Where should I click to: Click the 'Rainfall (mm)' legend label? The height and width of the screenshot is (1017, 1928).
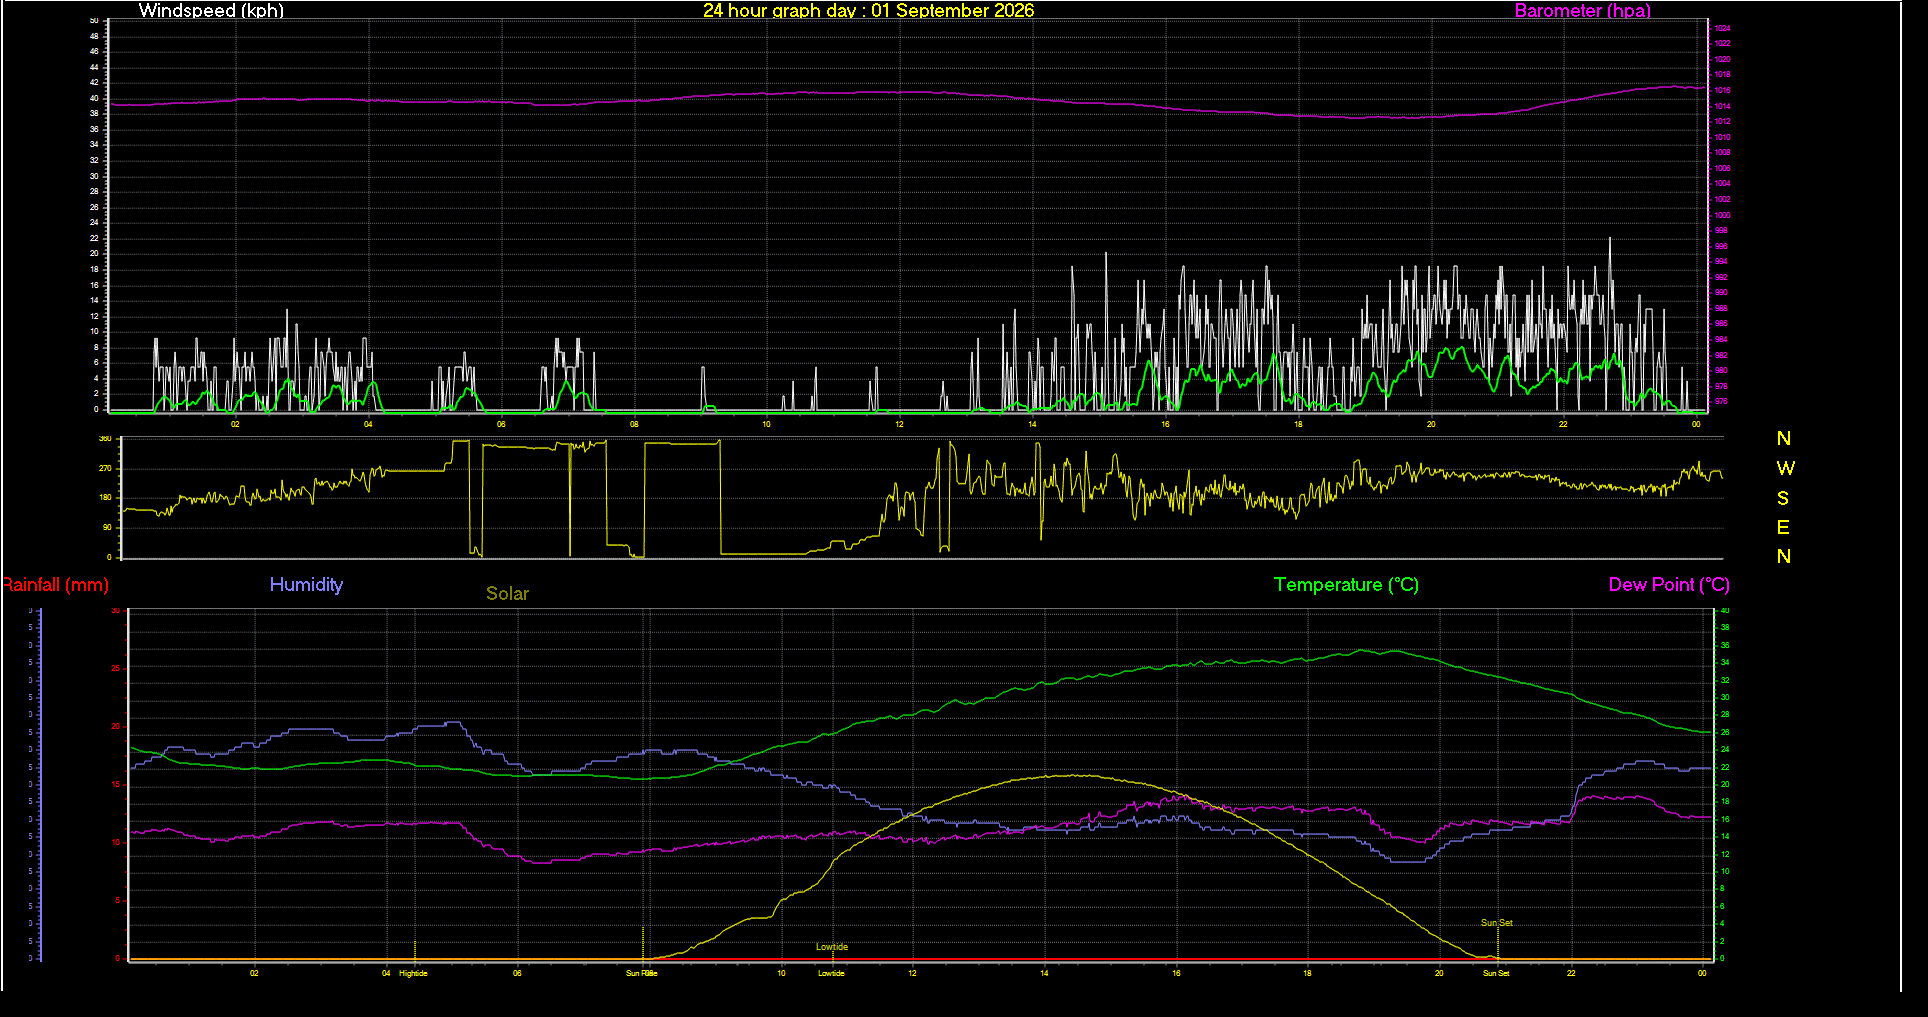point(55,585)
